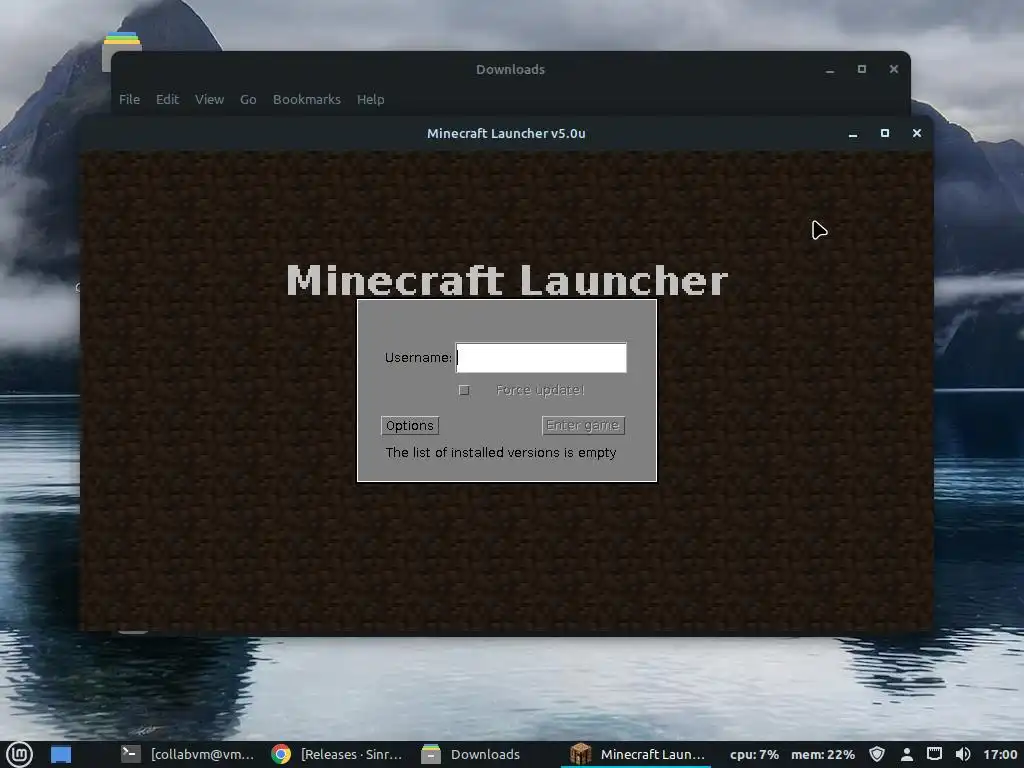Minimize the Minecraft Launcher window
The width and height of the screenshot is (1024, 768).
pos(853,134)
